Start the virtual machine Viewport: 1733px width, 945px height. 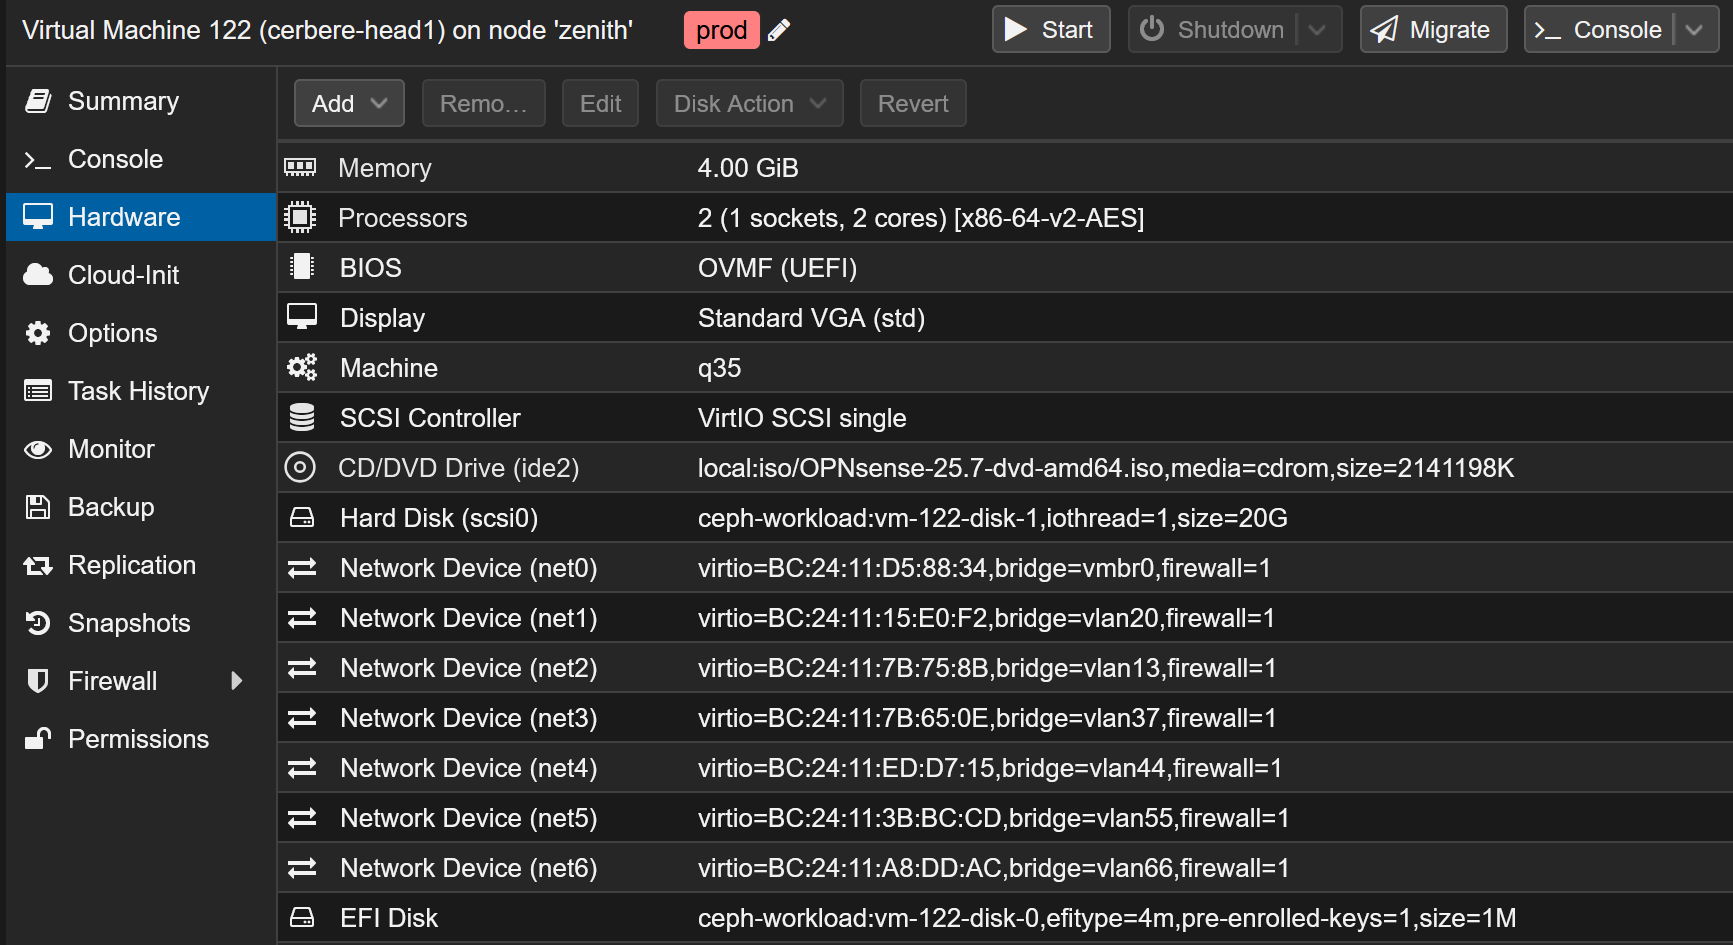pyautogui.click(x=1050, y=30)
